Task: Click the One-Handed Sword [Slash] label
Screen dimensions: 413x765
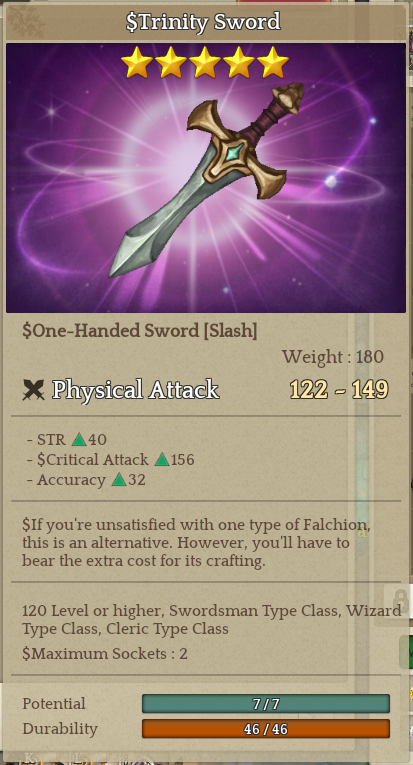Action: [139, 331]
